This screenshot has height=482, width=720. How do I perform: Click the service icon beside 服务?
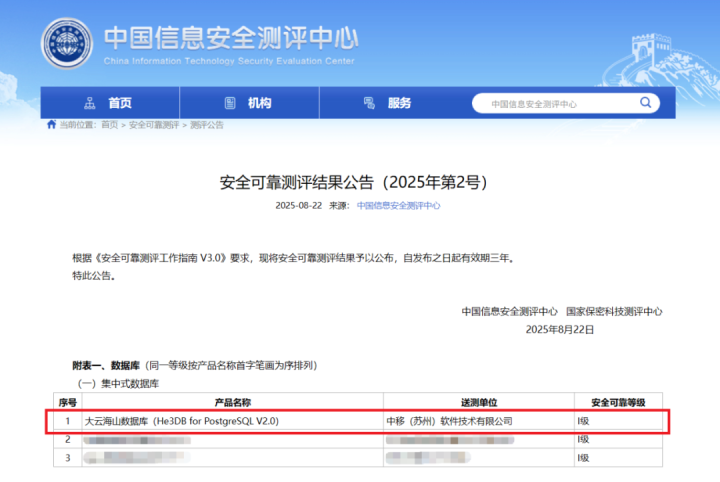point(369,103)
